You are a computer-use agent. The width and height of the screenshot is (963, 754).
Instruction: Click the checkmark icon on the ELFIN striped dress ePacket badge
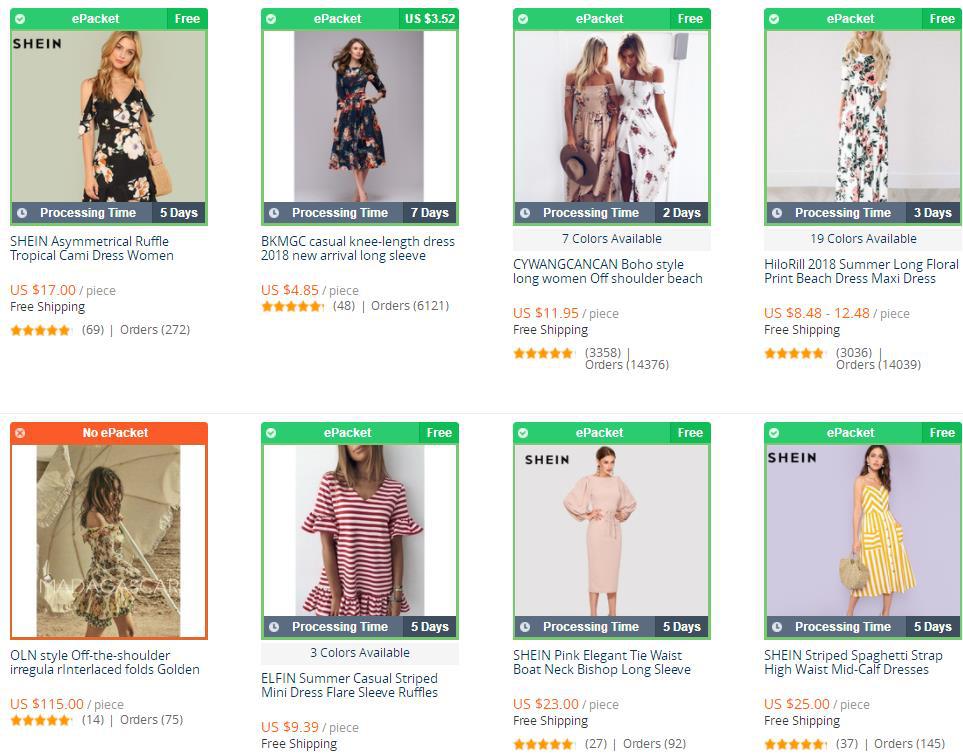[x=272, y=432]
